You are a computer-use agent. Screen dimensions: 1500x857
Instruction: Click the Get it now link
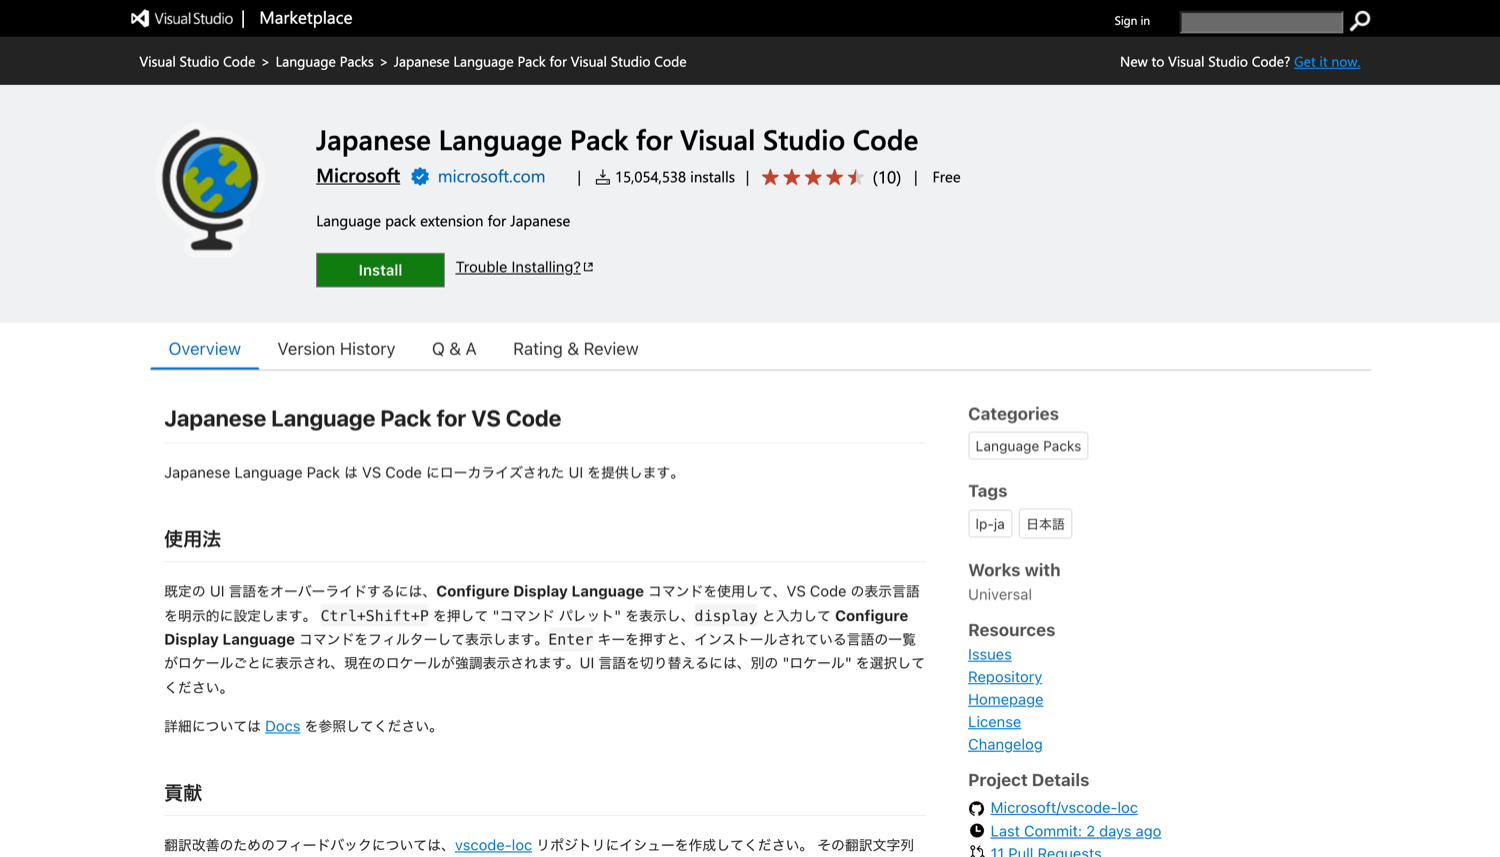(1327, 62)
